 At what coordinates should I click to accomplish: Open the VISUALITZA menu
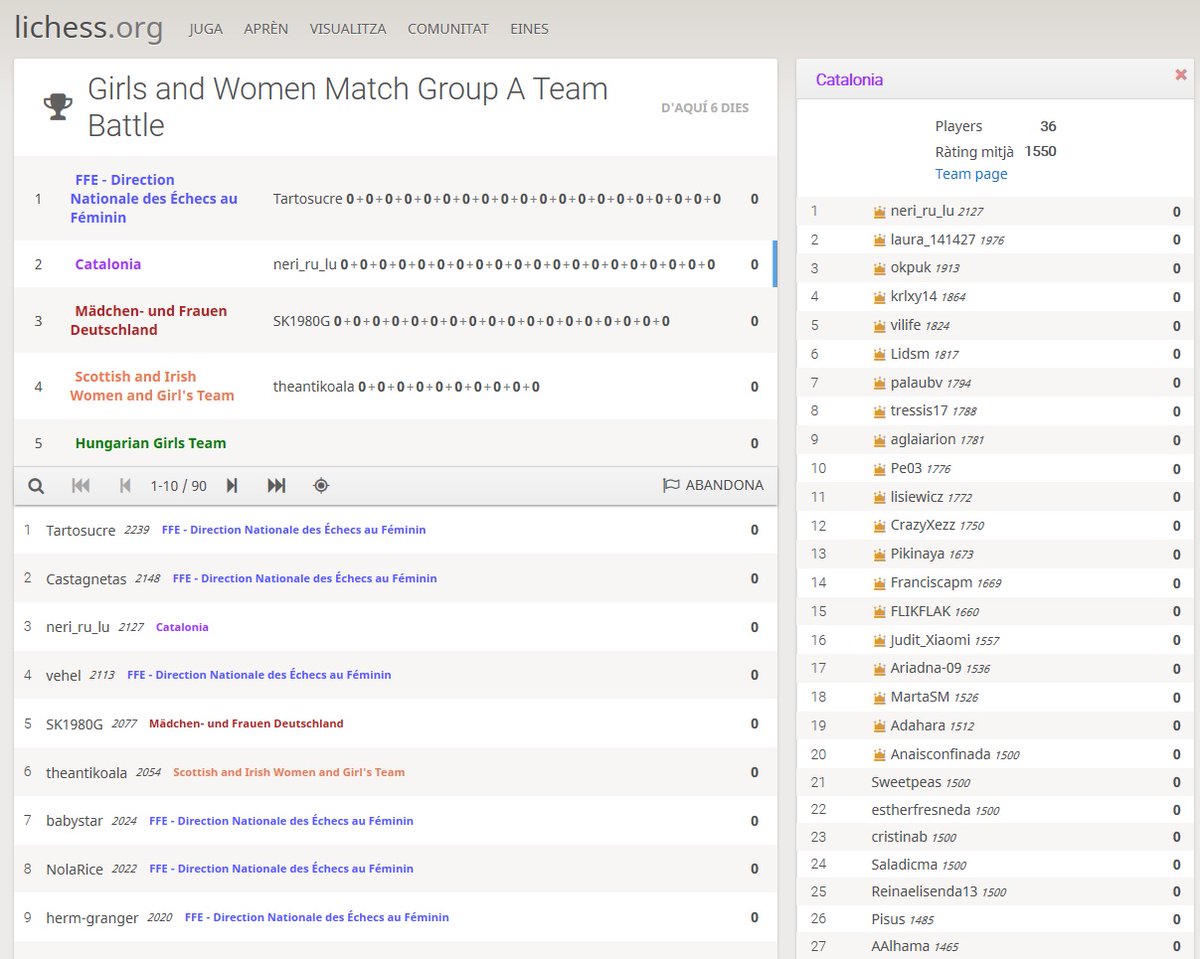pyautogui.click(x=348, y=29)
